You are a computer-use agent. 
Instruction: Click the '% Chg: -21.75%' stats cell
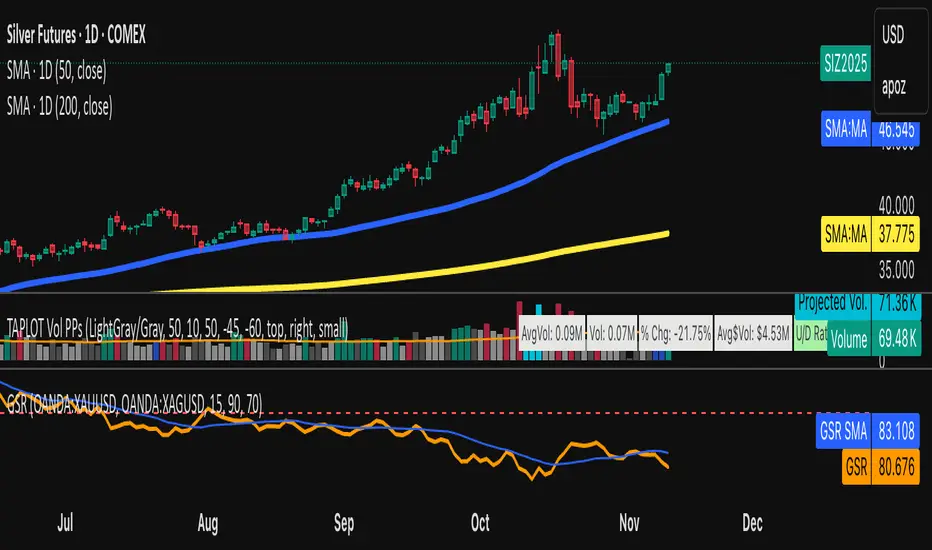[x=676, y=334]
